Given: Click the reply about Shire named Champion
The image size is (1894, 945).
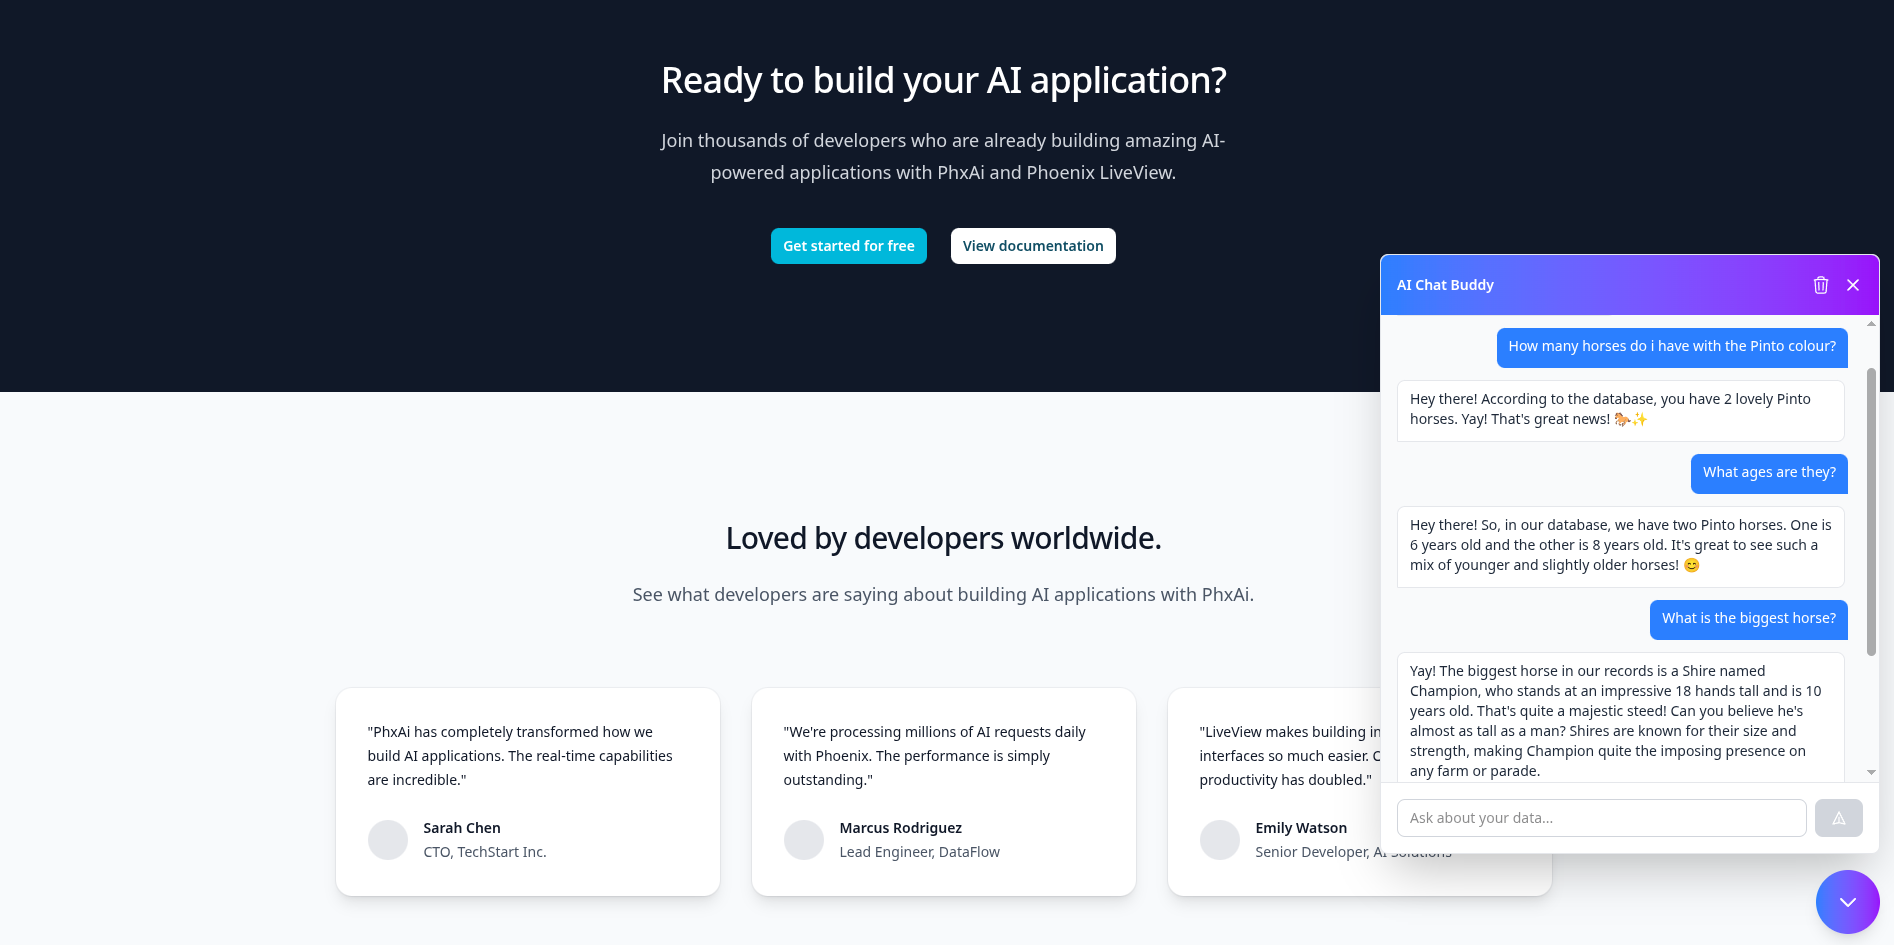Looking at the screenshot, I should click(1621, 718).
